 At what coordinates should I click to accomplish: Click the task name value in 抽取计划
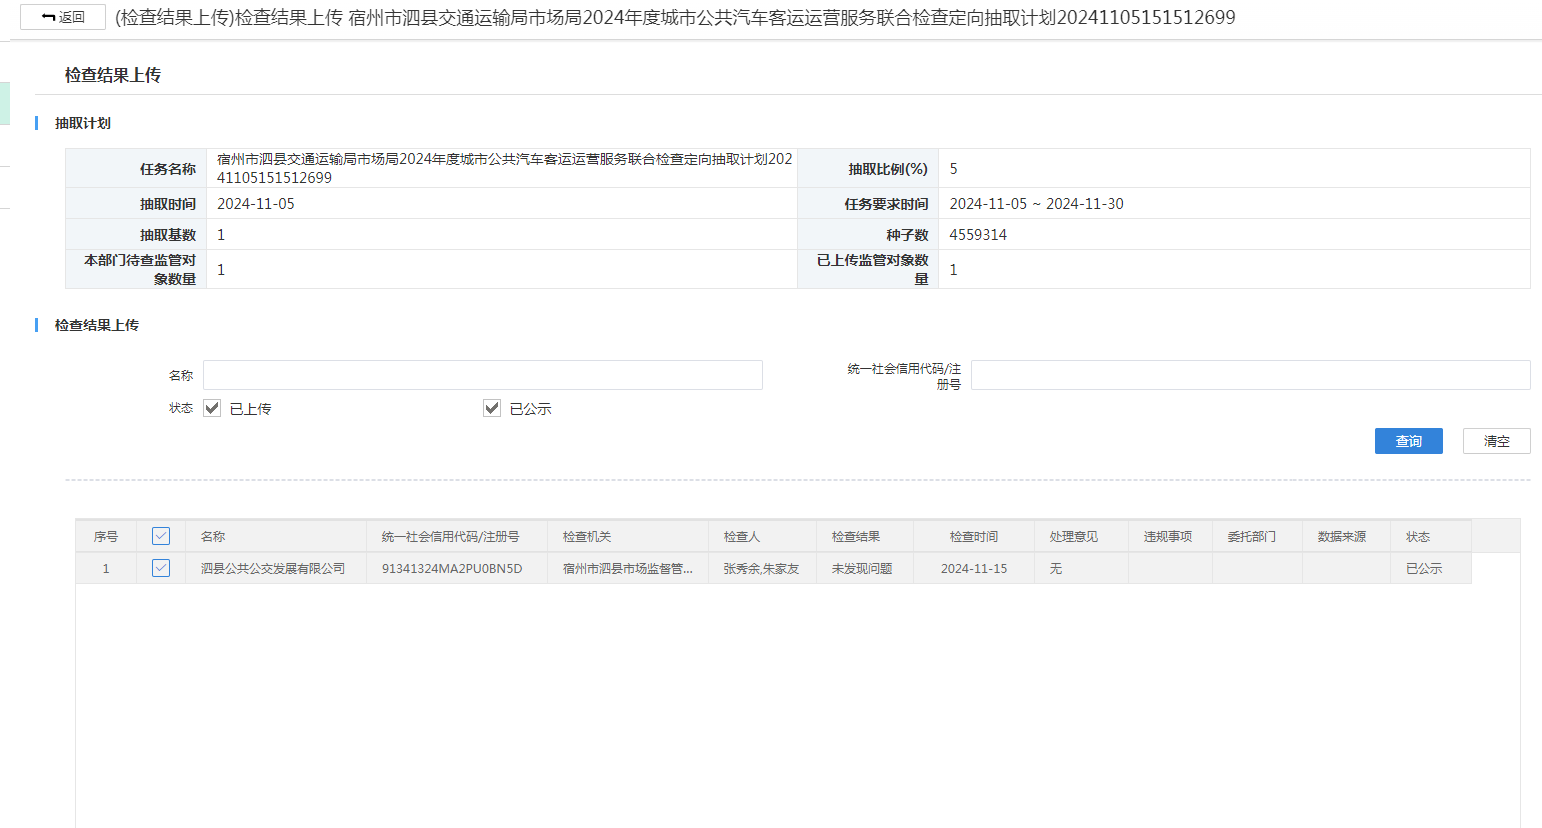click(x=504, y=168)
